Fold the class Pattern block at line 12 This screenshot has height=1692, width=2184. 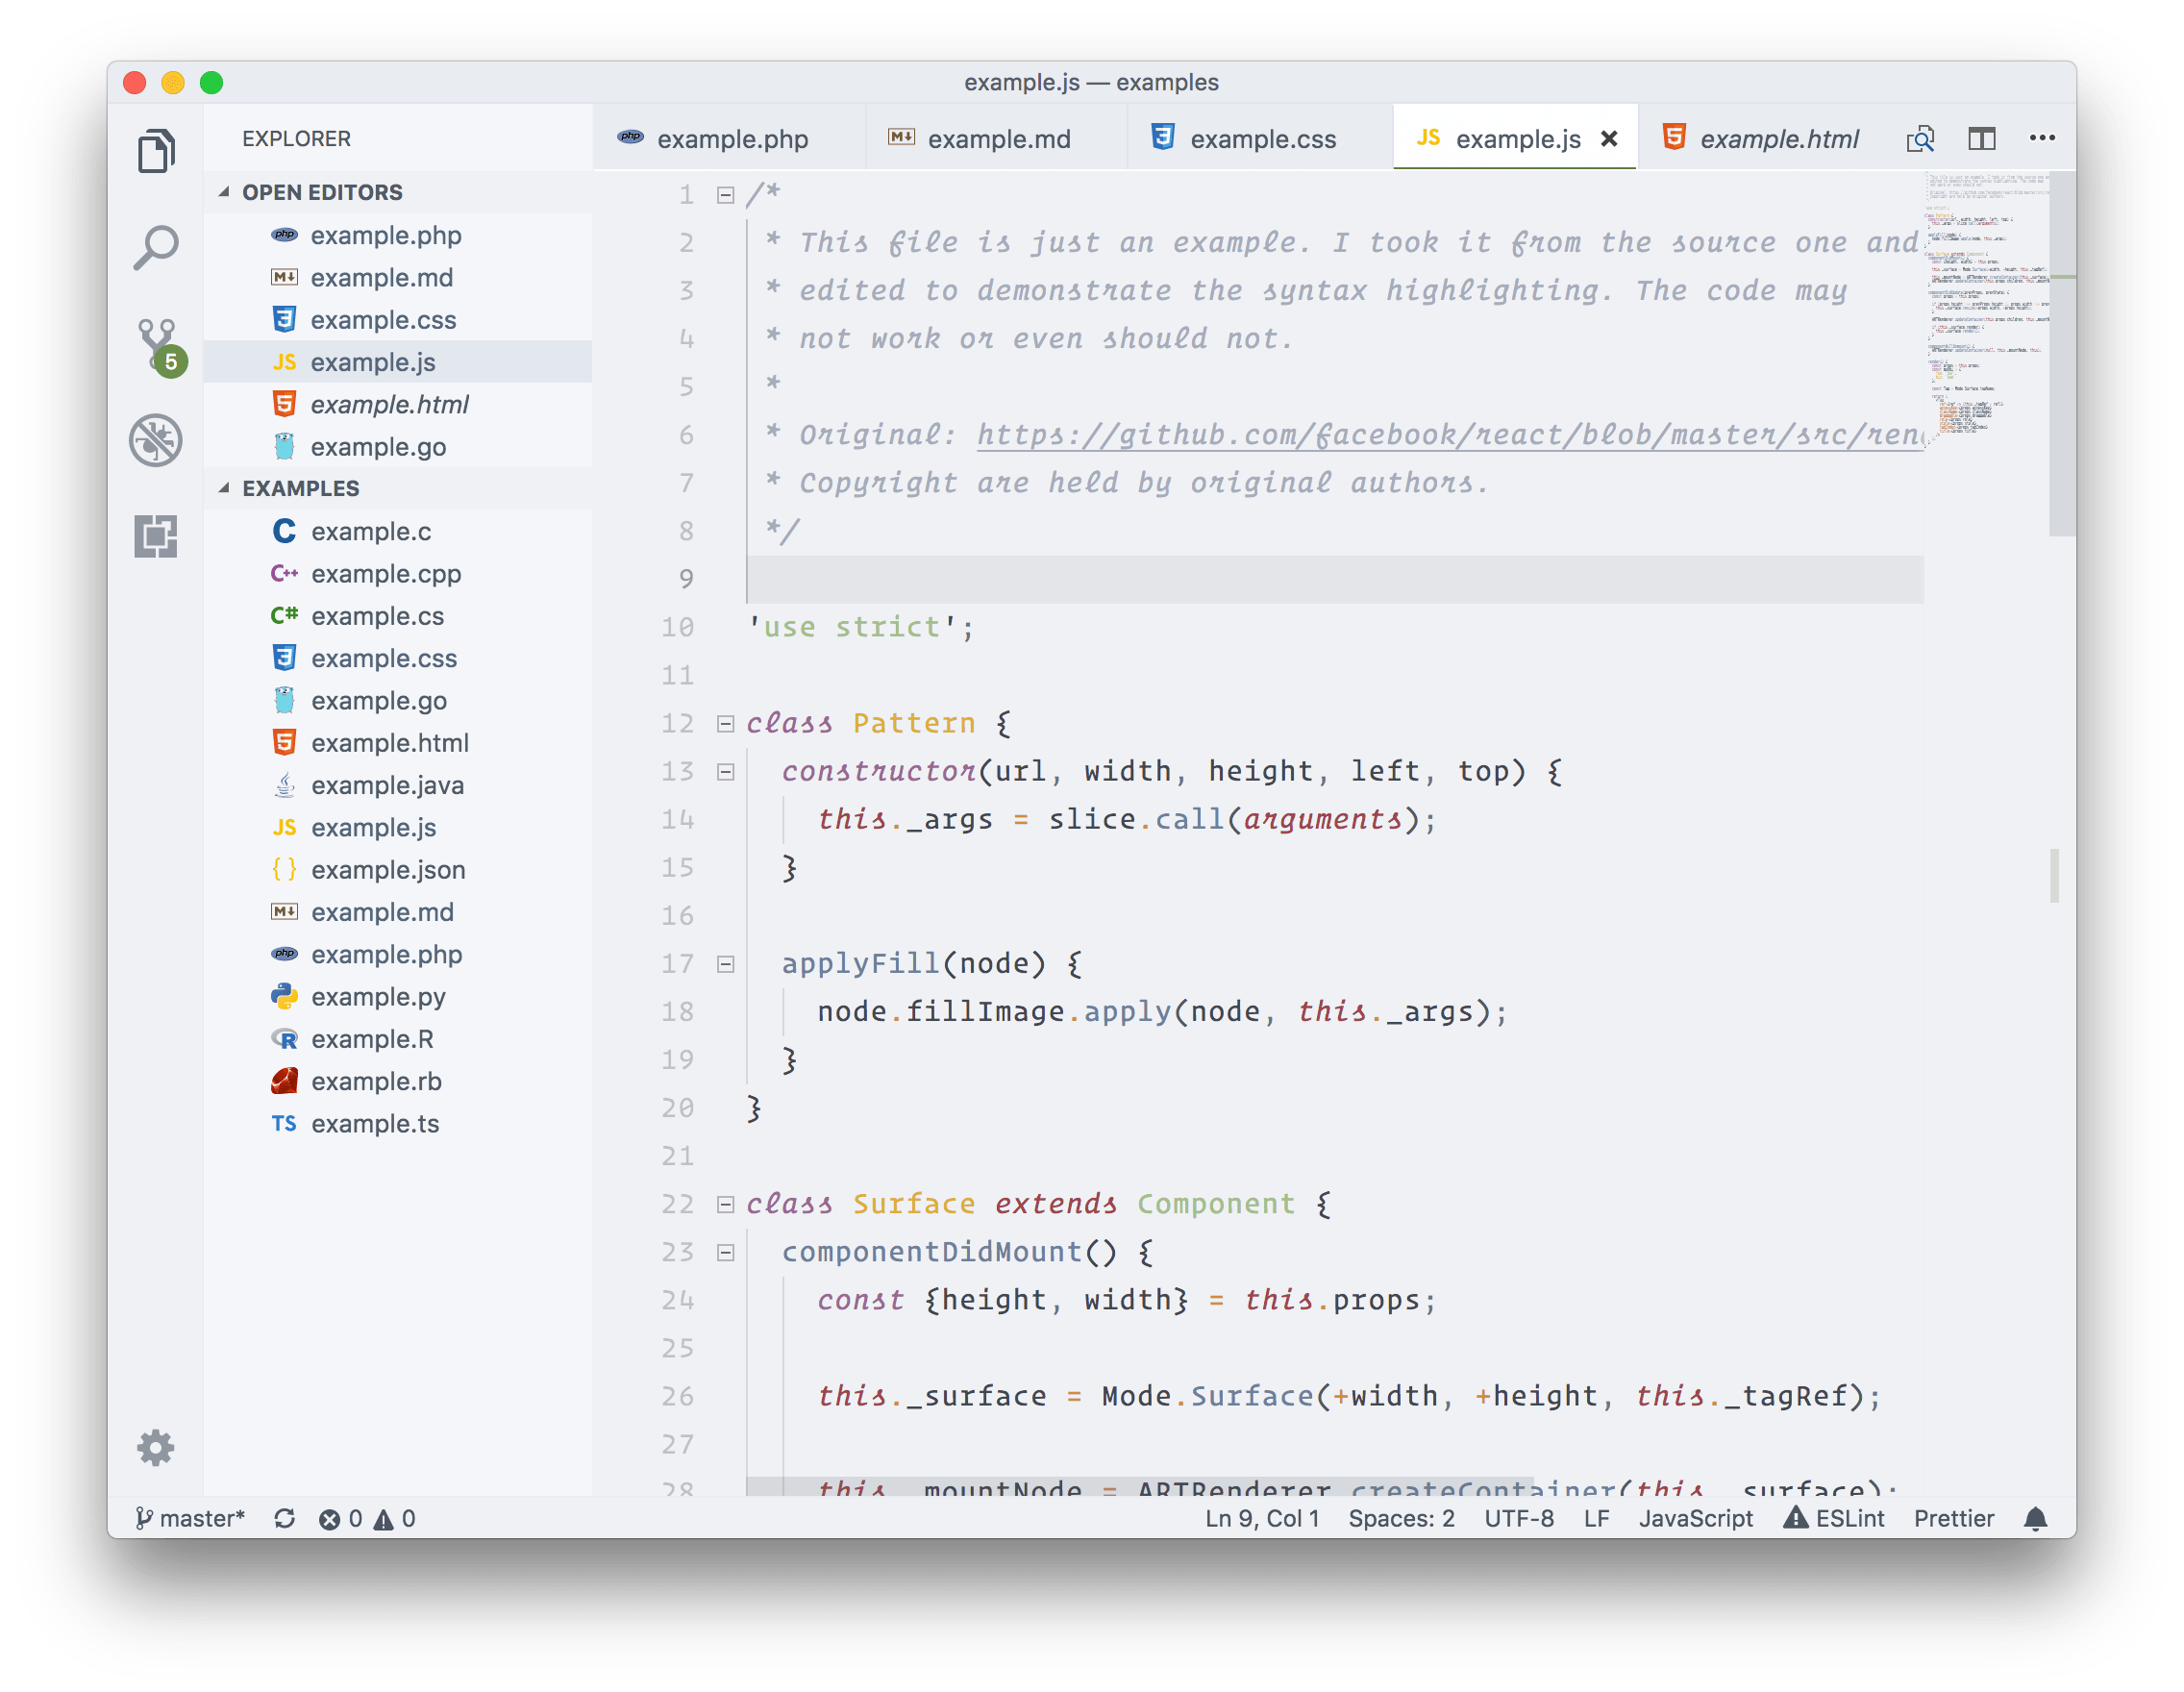[726, 723]
